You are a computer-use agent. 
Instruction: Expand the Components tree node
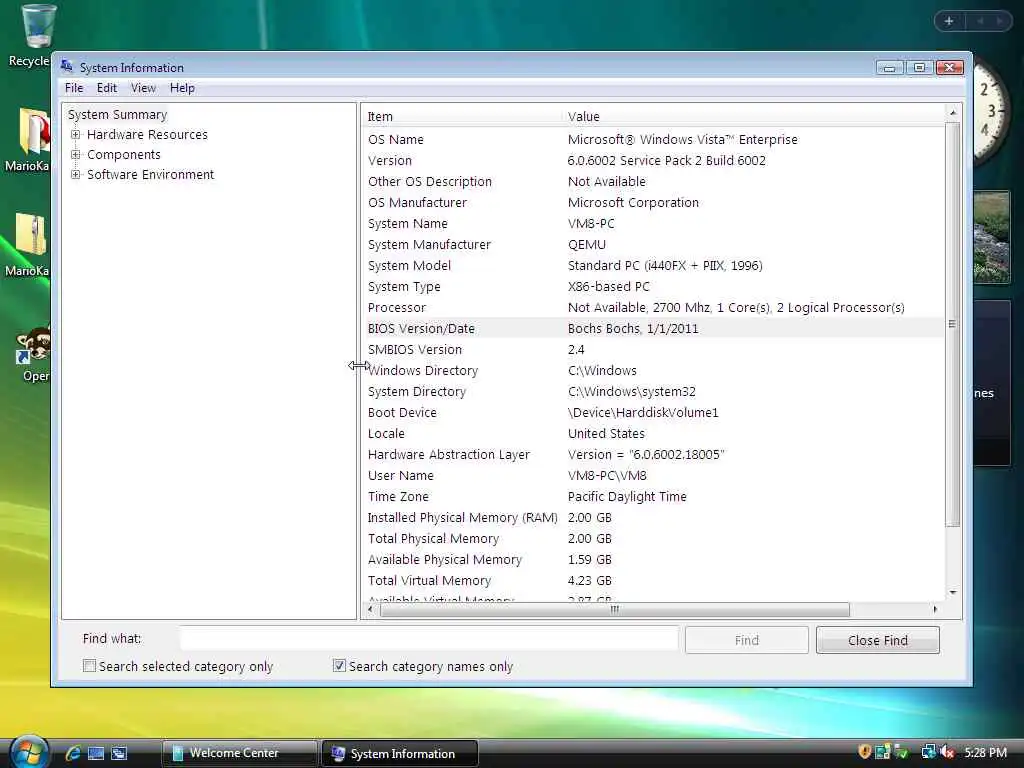tap(76, 155)
